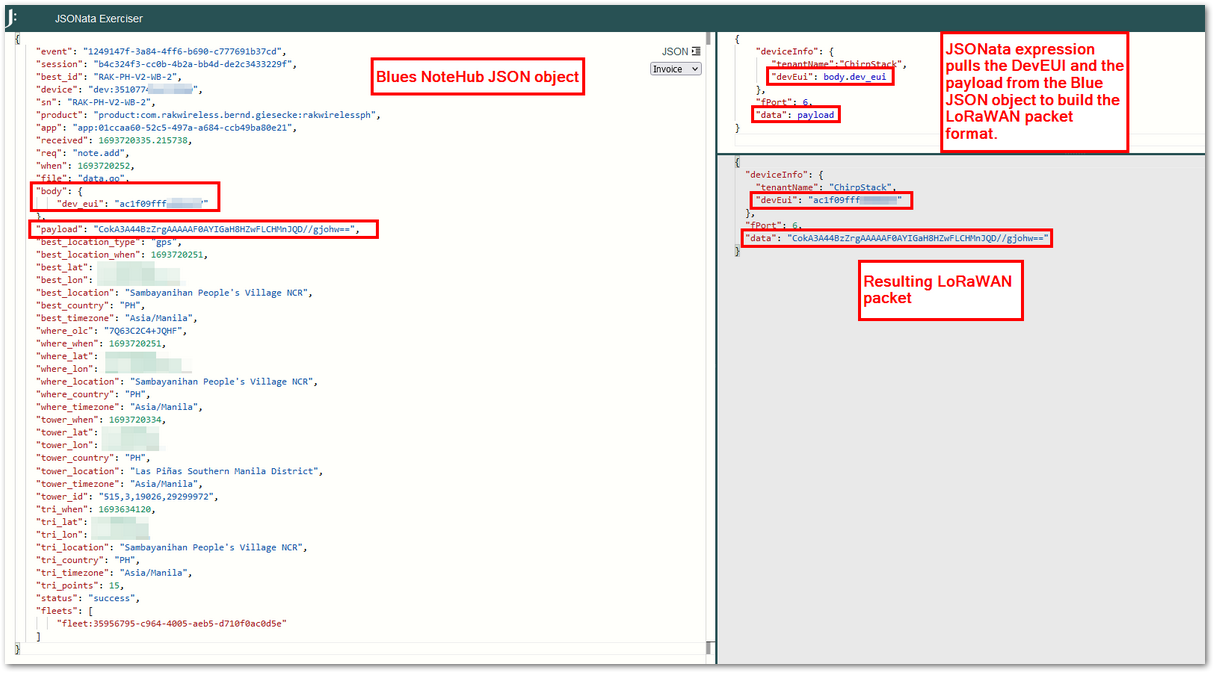Click the "tri_points": 15 line
This screenshot has width=1214, height=673.
(x=81, y=586)
